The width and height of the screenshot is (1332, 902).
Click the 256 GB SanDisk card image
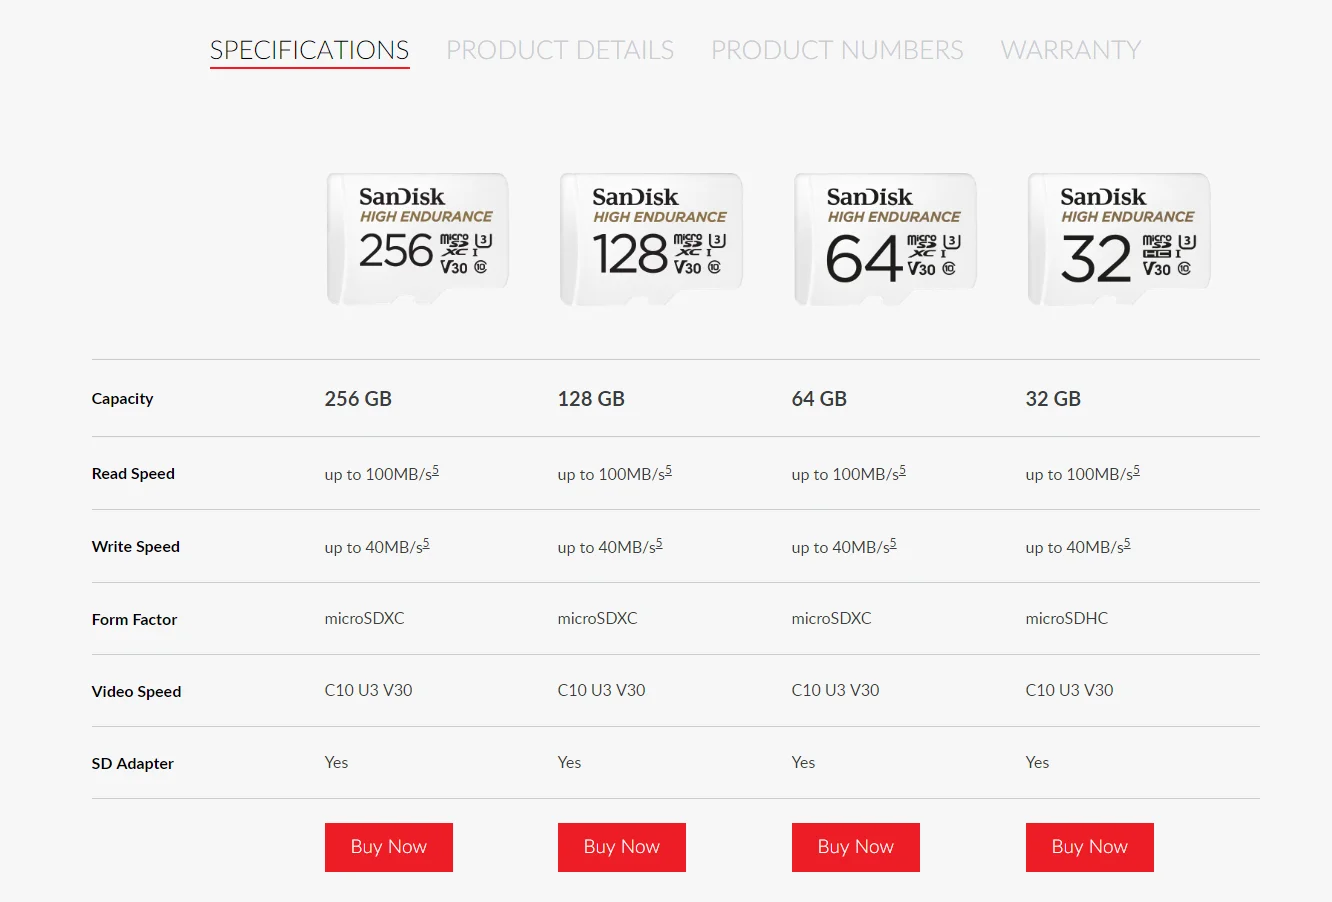pos(418,239)
